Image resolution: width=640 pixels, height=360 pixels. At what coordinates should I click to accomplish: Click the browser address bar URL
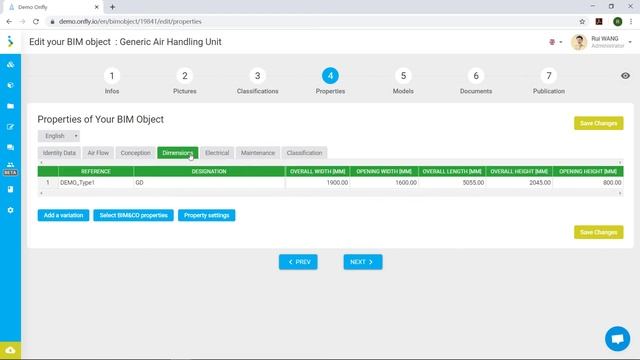tap(130, 22)
